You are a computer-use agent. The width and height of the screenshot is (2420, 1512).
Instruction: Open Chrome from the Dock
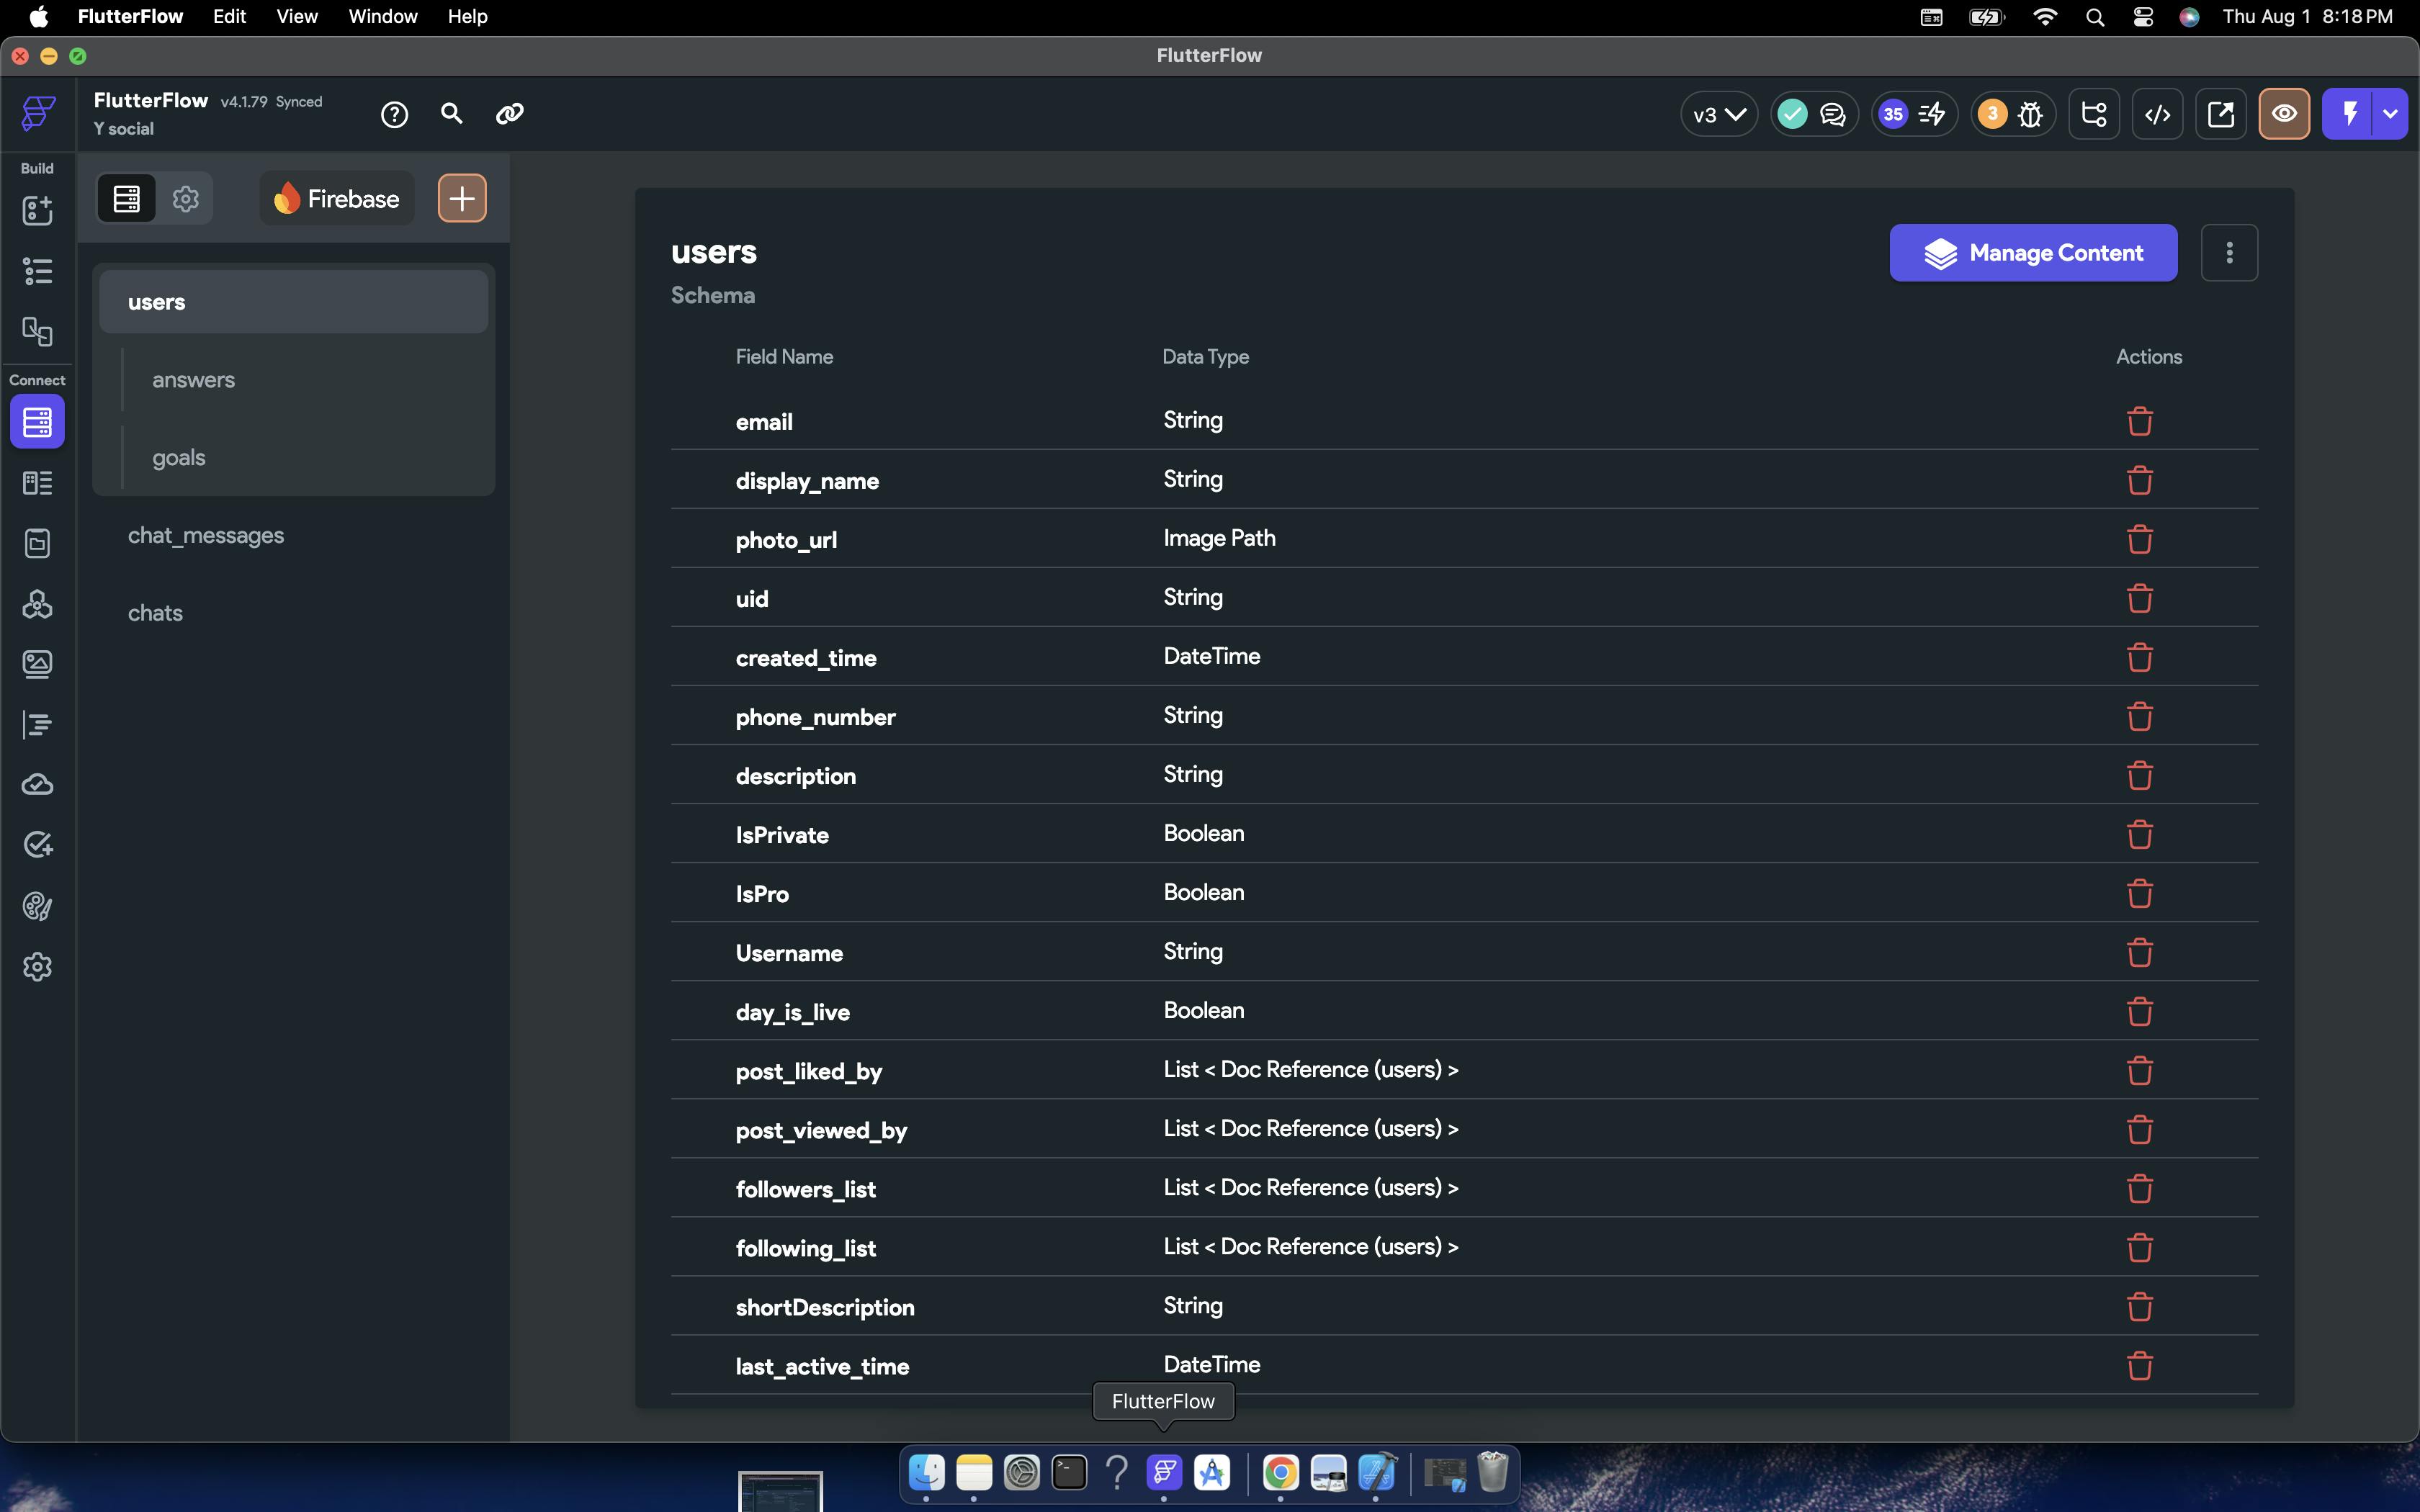pyautogui.click(x=1280, y=1472)
